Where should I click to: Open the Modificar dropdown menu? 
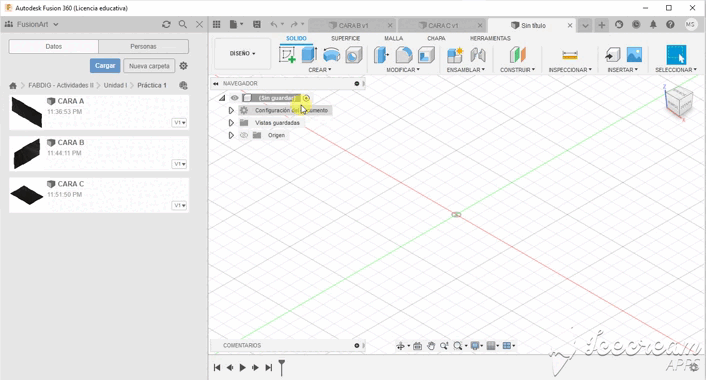coord(403,70)
